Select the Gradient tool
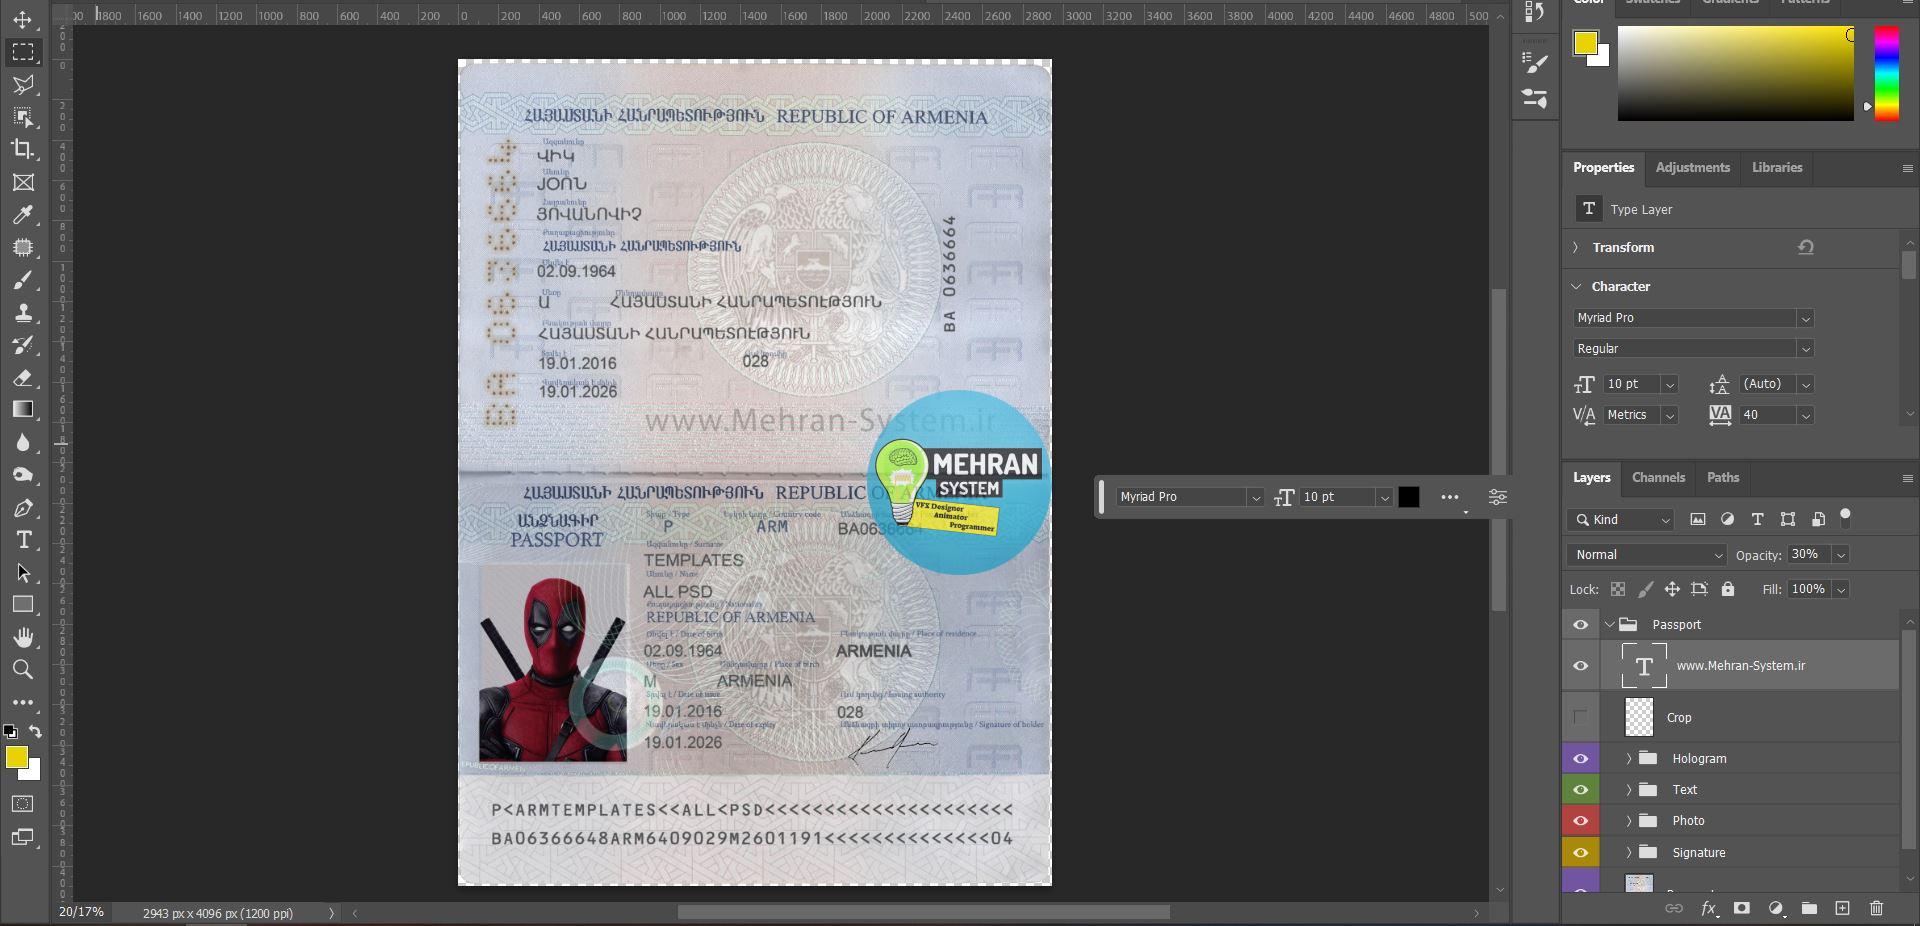 (x=23, y=409)
